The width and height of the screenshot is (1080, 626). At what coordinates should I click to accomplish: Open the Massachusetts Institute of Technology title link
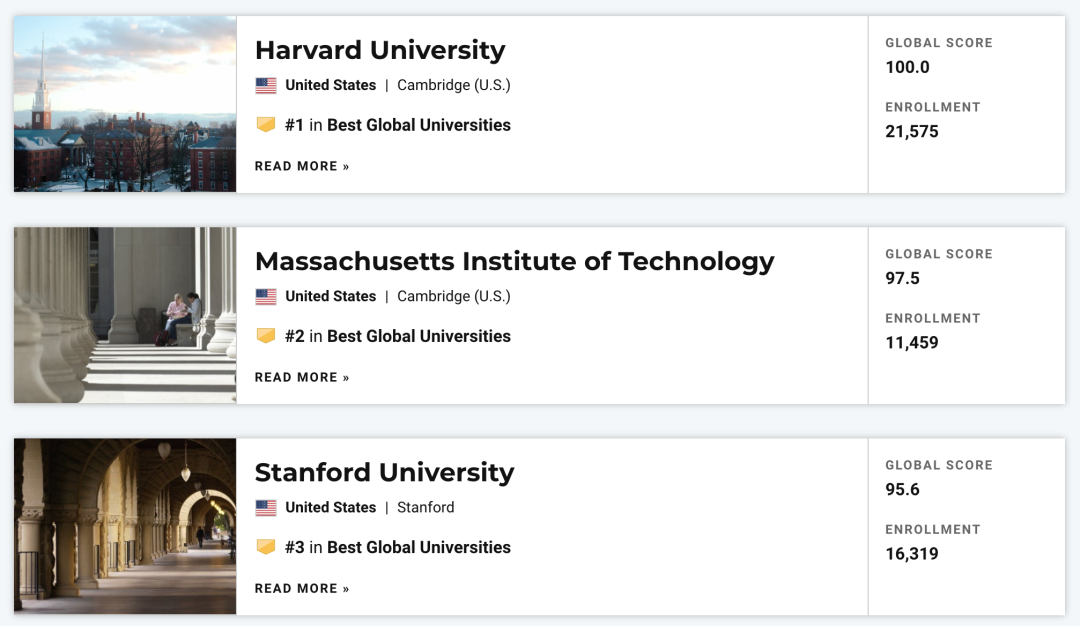(x=514, y=261)
